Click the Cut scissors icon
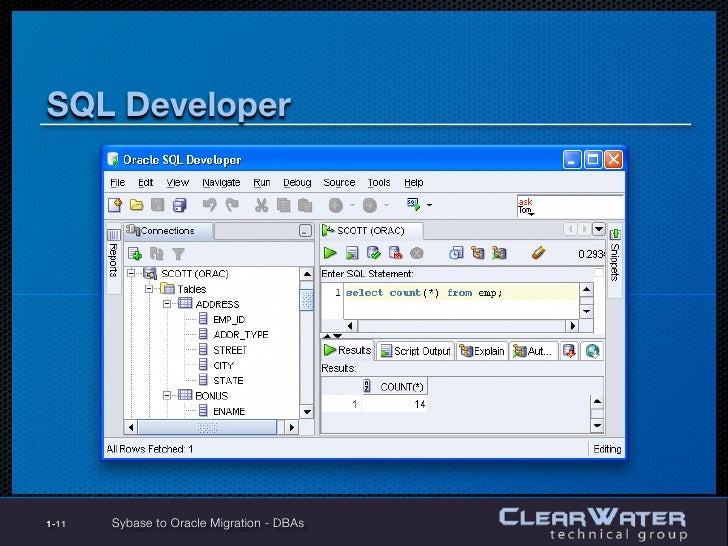728x546 pixels. click(x=261, y=205)
